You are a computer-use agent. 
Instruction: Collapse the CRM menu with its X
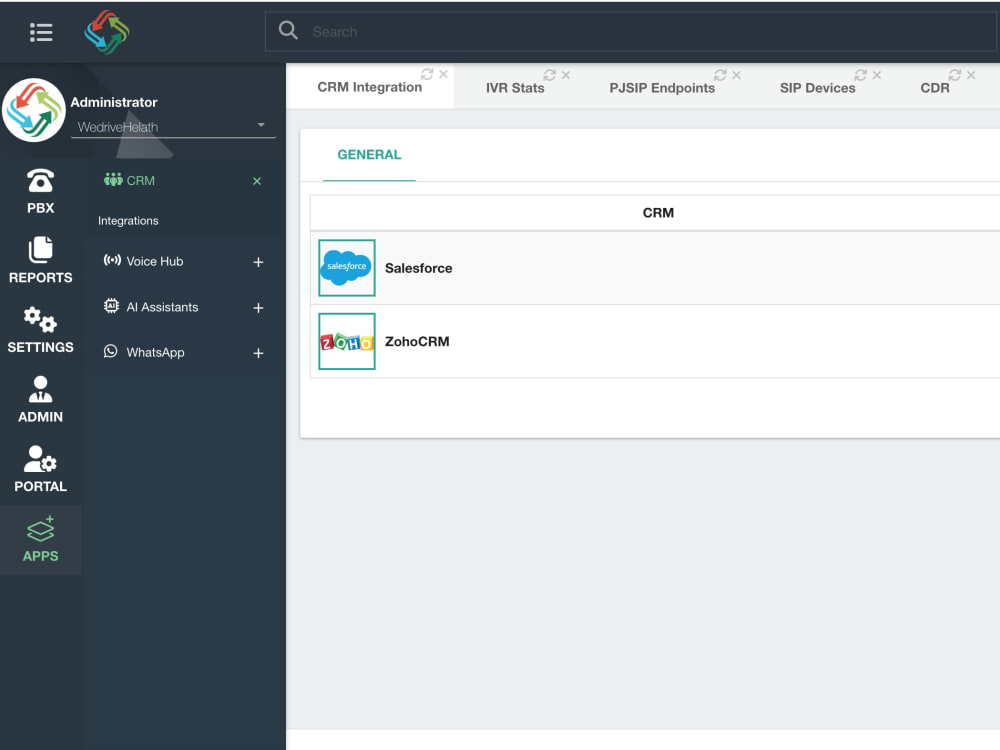click(x=257, y=181)
